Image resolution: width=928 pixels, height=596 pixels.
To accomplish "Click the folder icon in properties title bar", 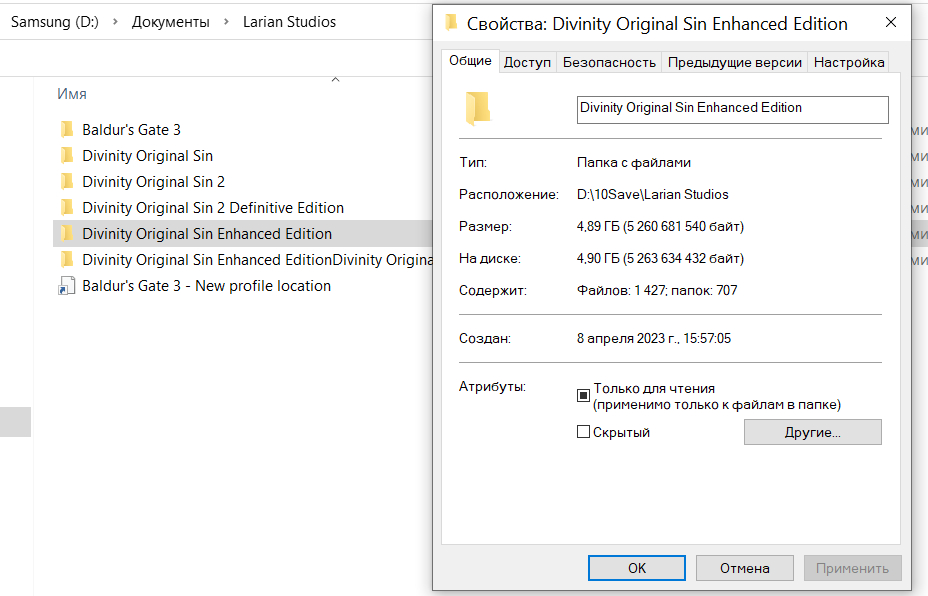I will tap(452, 23).
